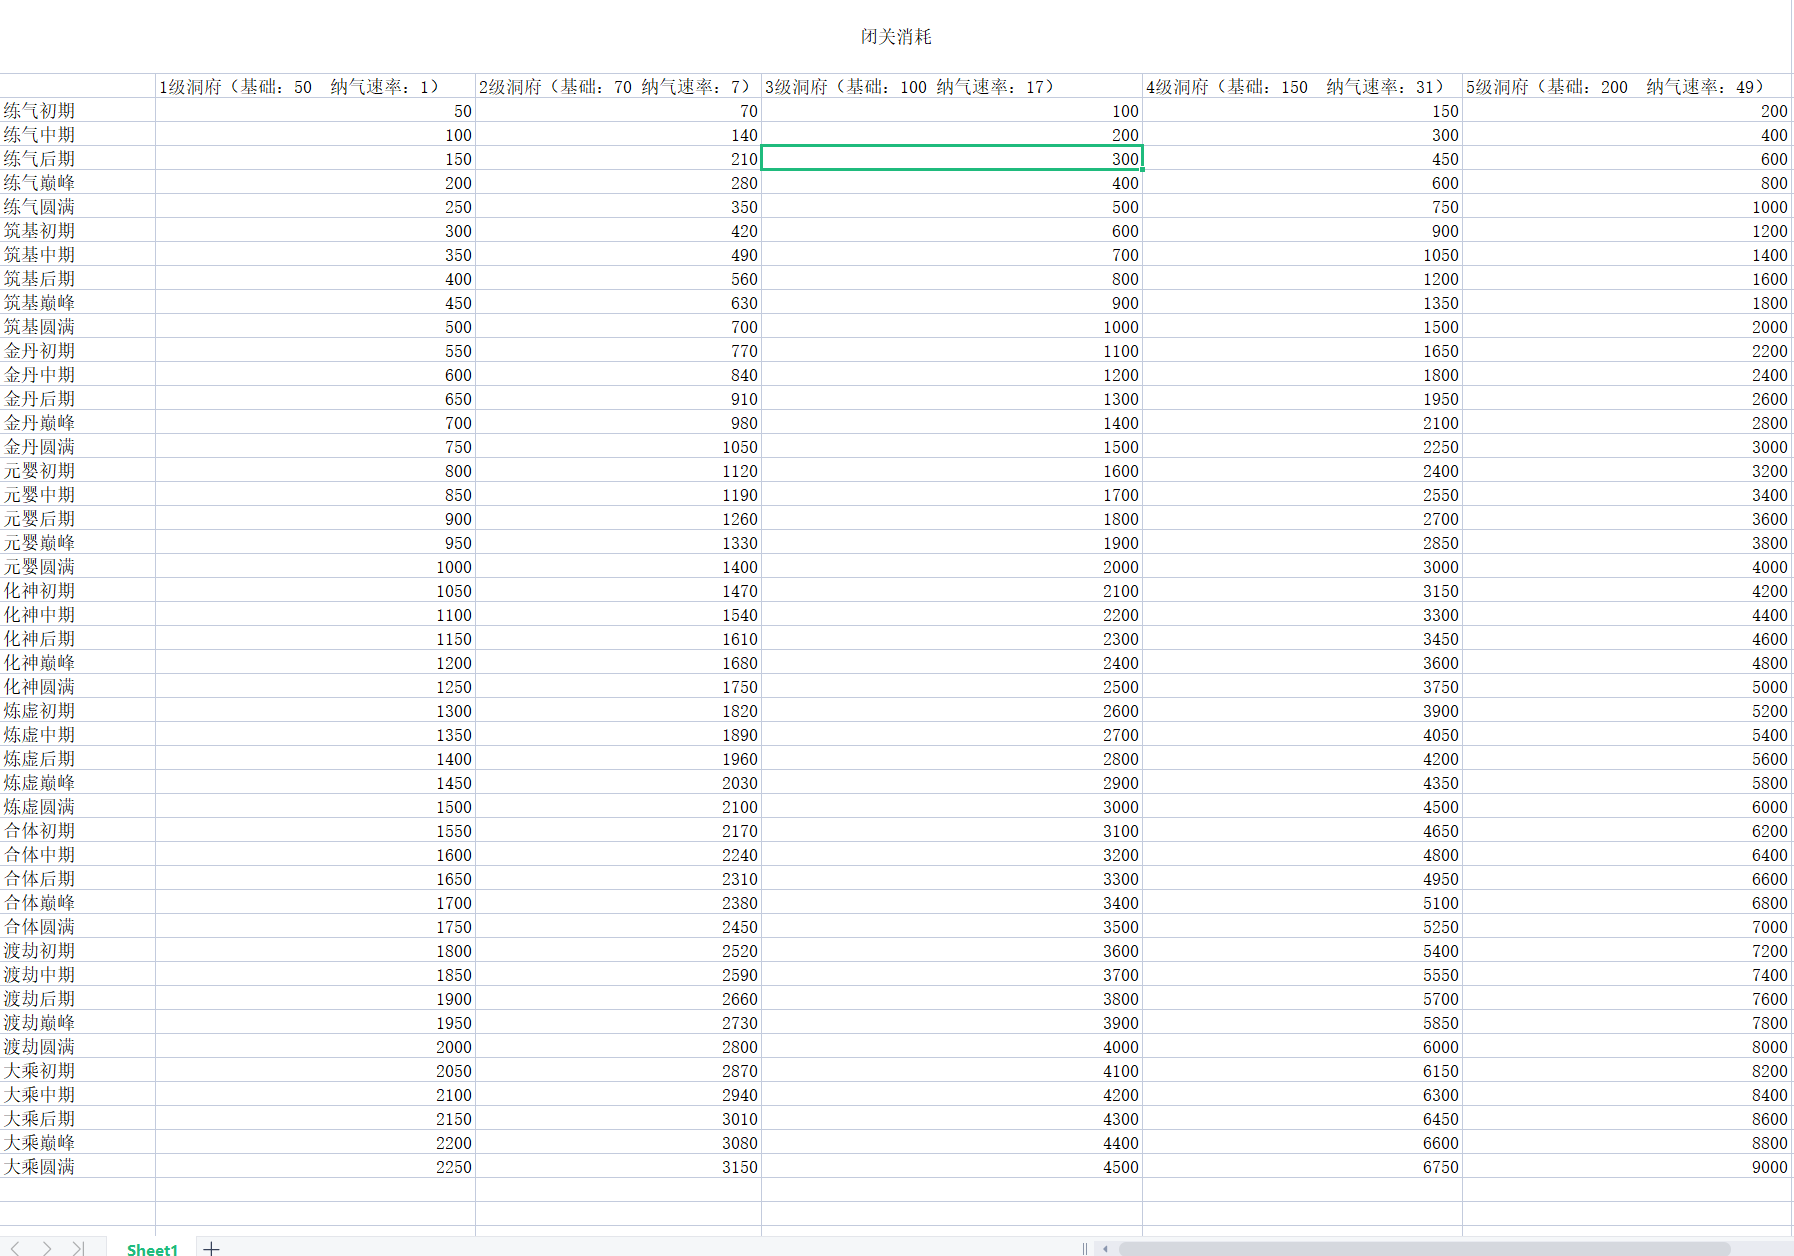Select row label 合体中期
1794x1256 pixels.
(x=77, y=854)
